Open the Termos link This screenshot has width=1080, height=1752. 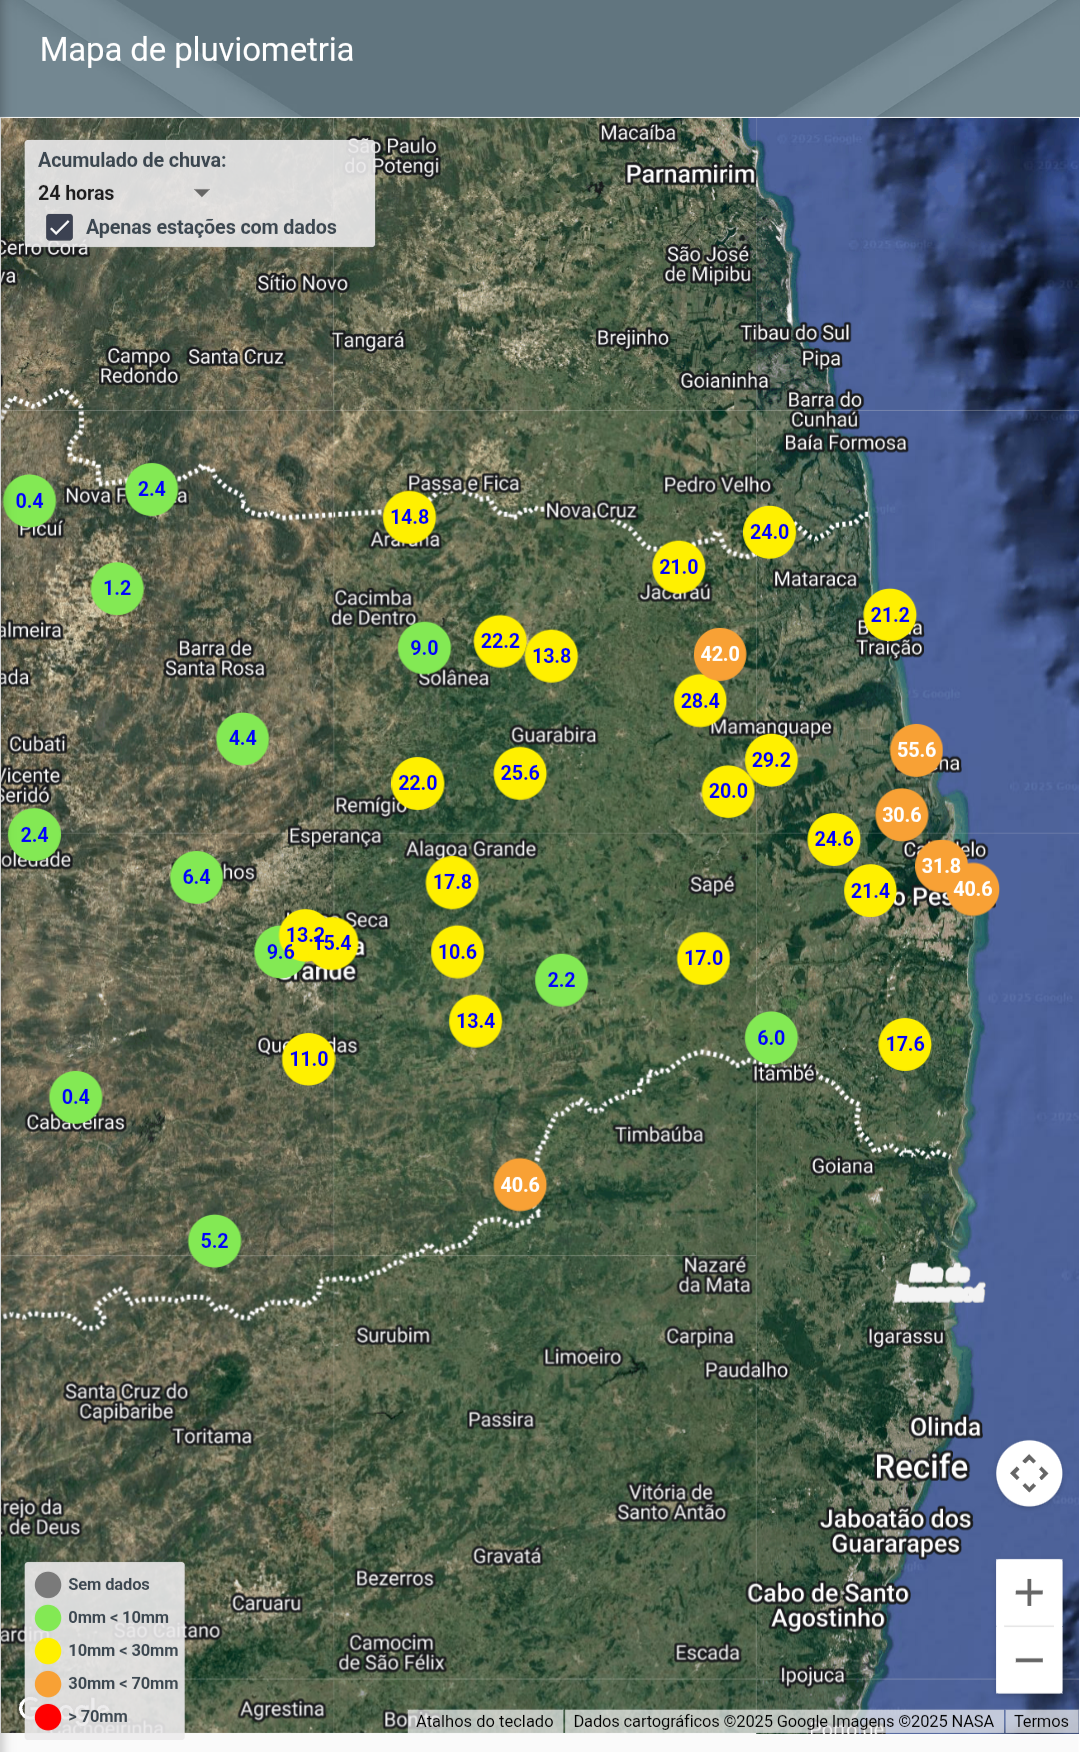pyautogui.click(x=1041, y=1721)
